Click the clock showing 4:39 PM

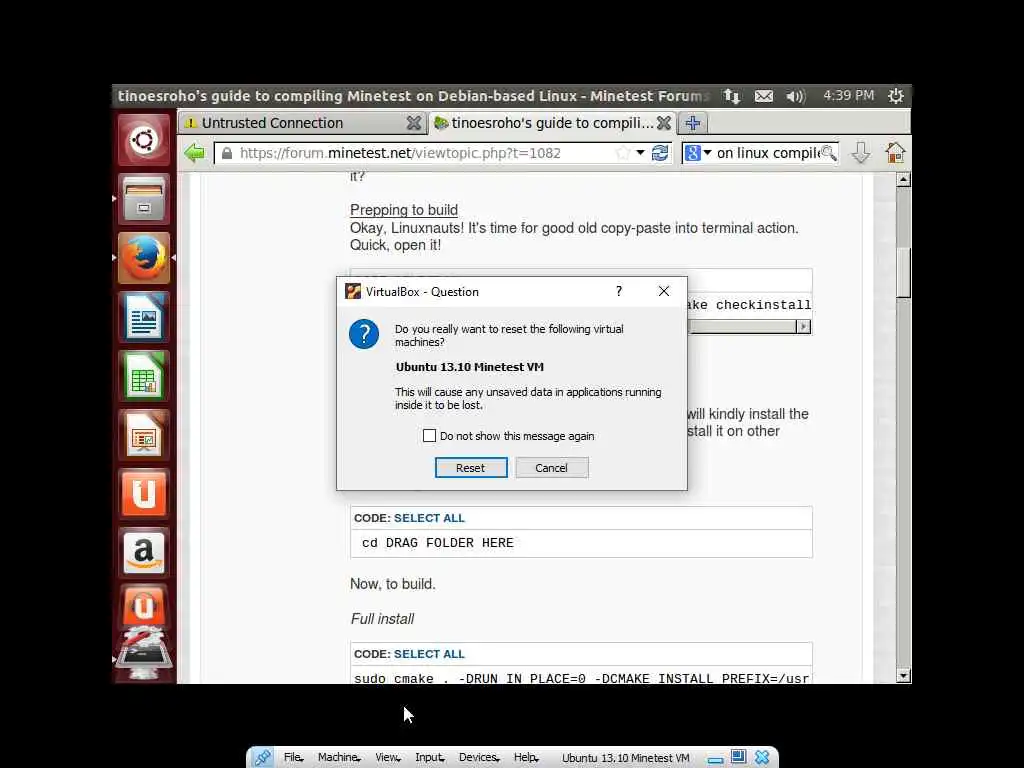tap(848, 95)
